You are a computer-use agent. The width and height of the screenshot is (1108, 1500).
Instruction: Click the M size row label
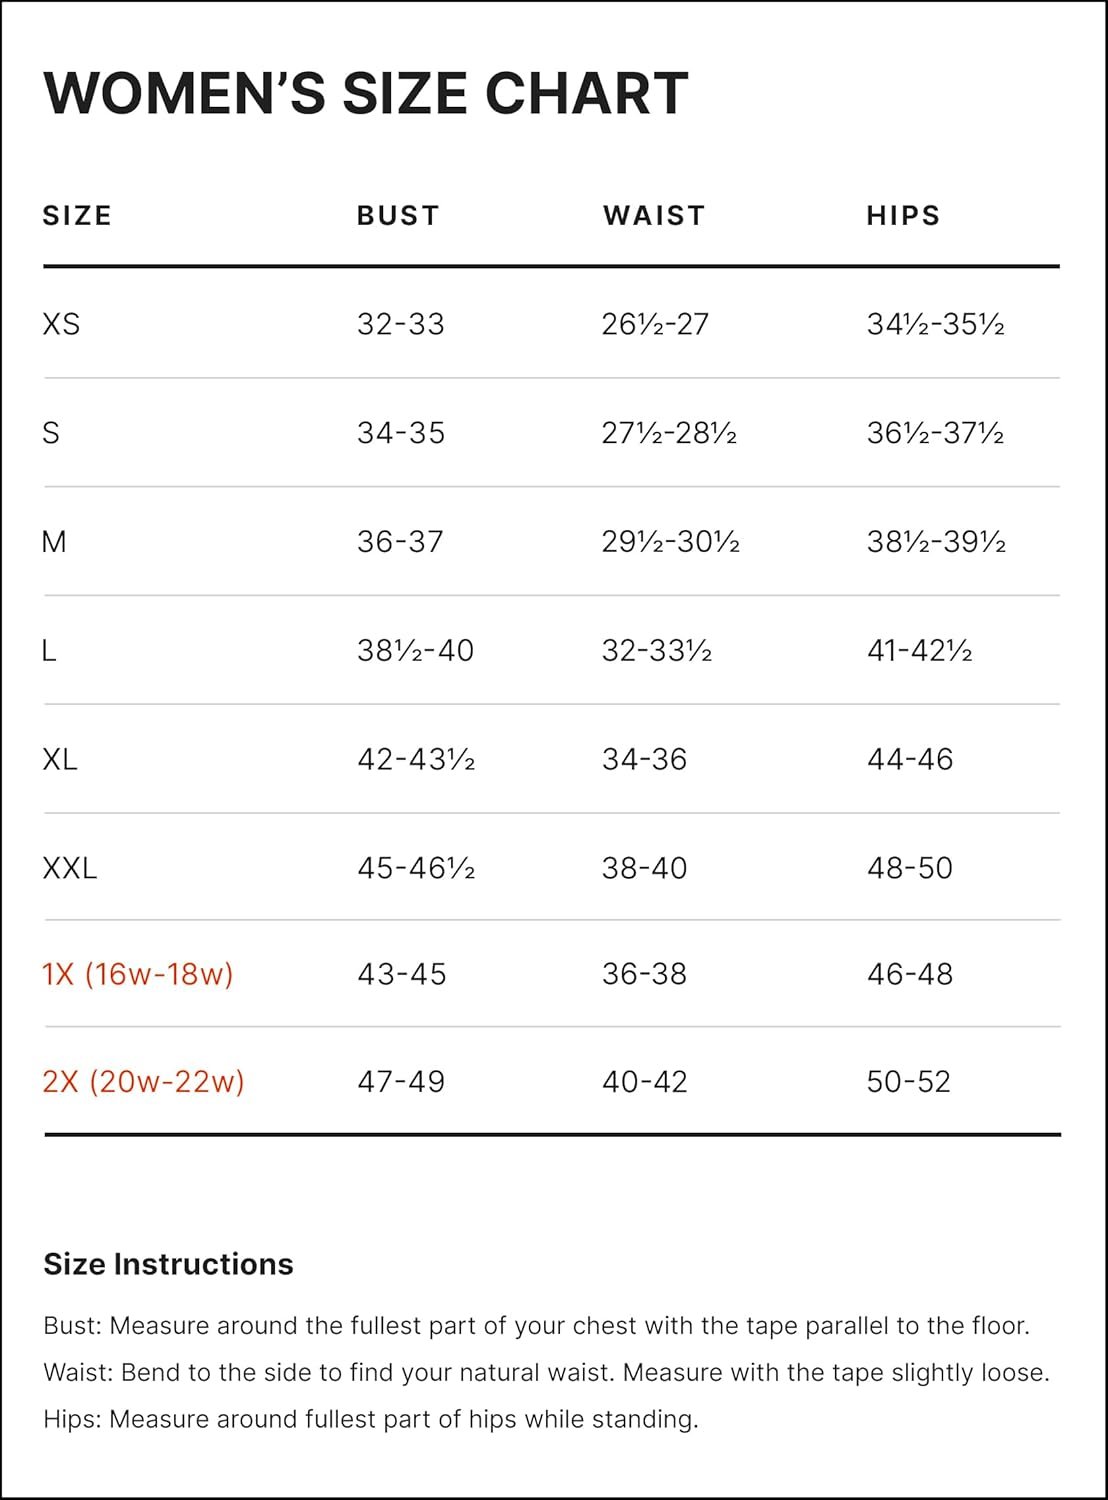[54, 542]
